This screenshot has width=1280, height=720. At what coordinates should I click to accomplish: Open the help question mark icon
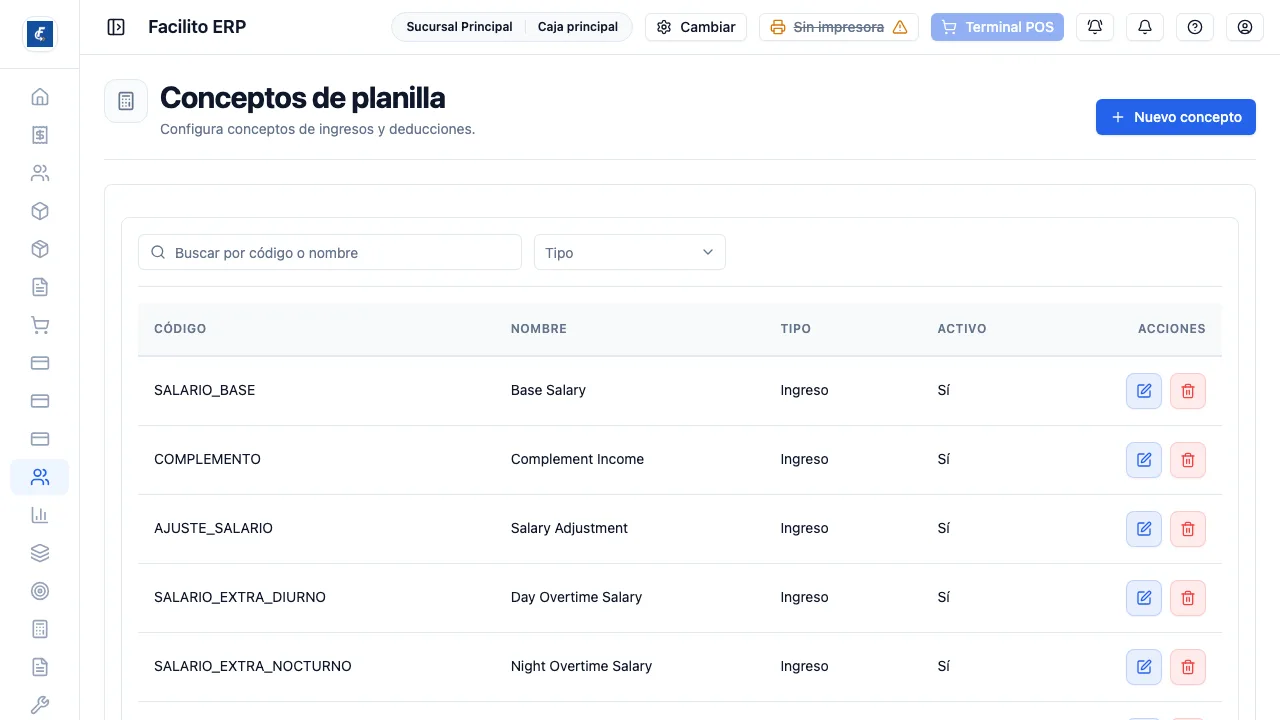[1195, 27]
